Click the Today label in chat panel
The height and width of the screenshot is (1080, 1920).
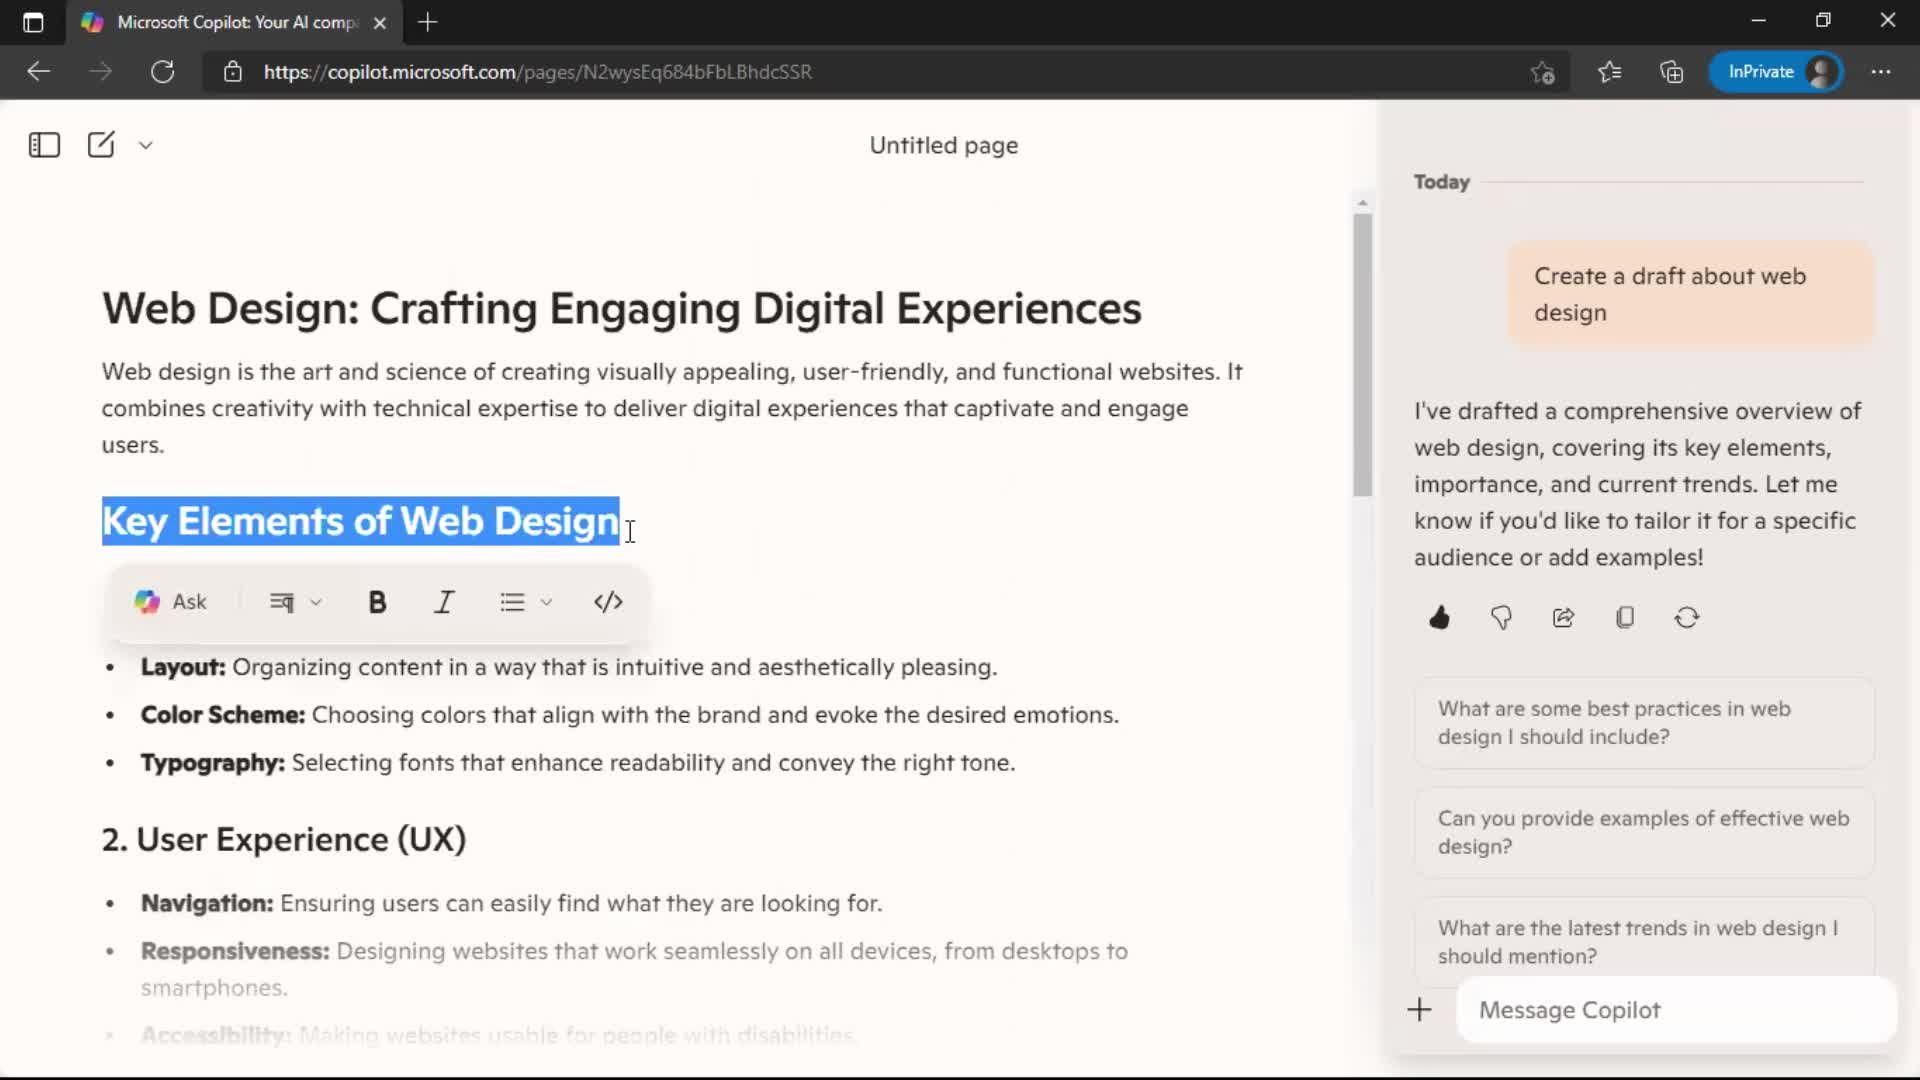(x=1441, y=182)
